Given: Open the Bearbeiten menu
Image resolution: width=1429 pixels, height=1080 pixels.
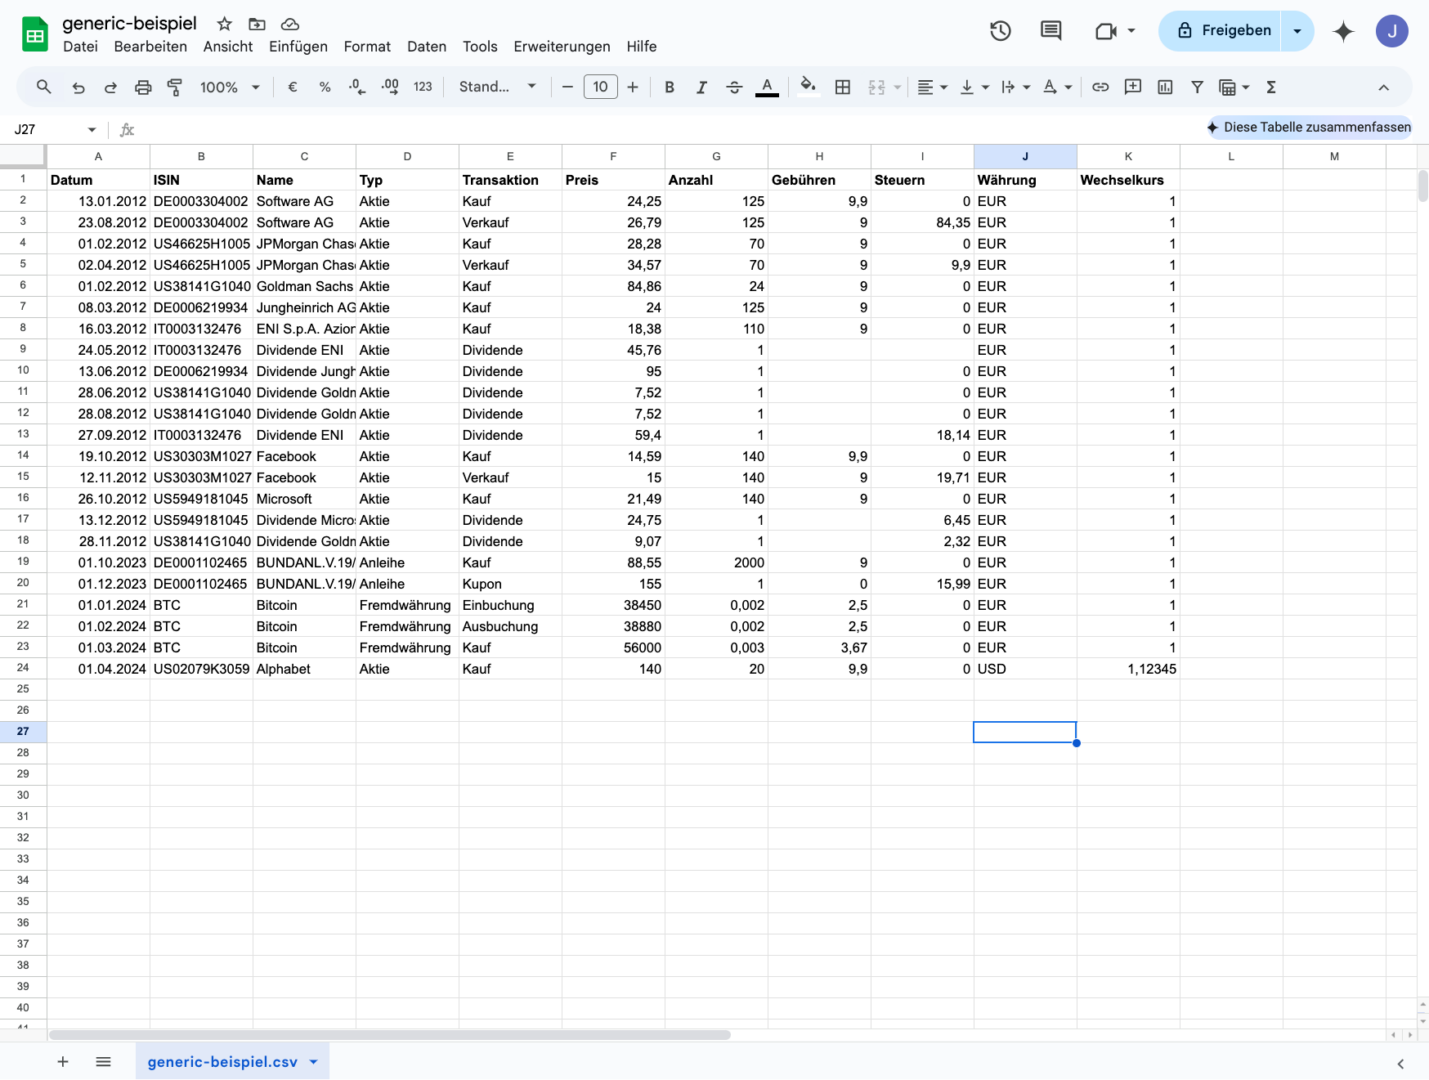Looking at the screenshot, I should click(x=150, y=47).
